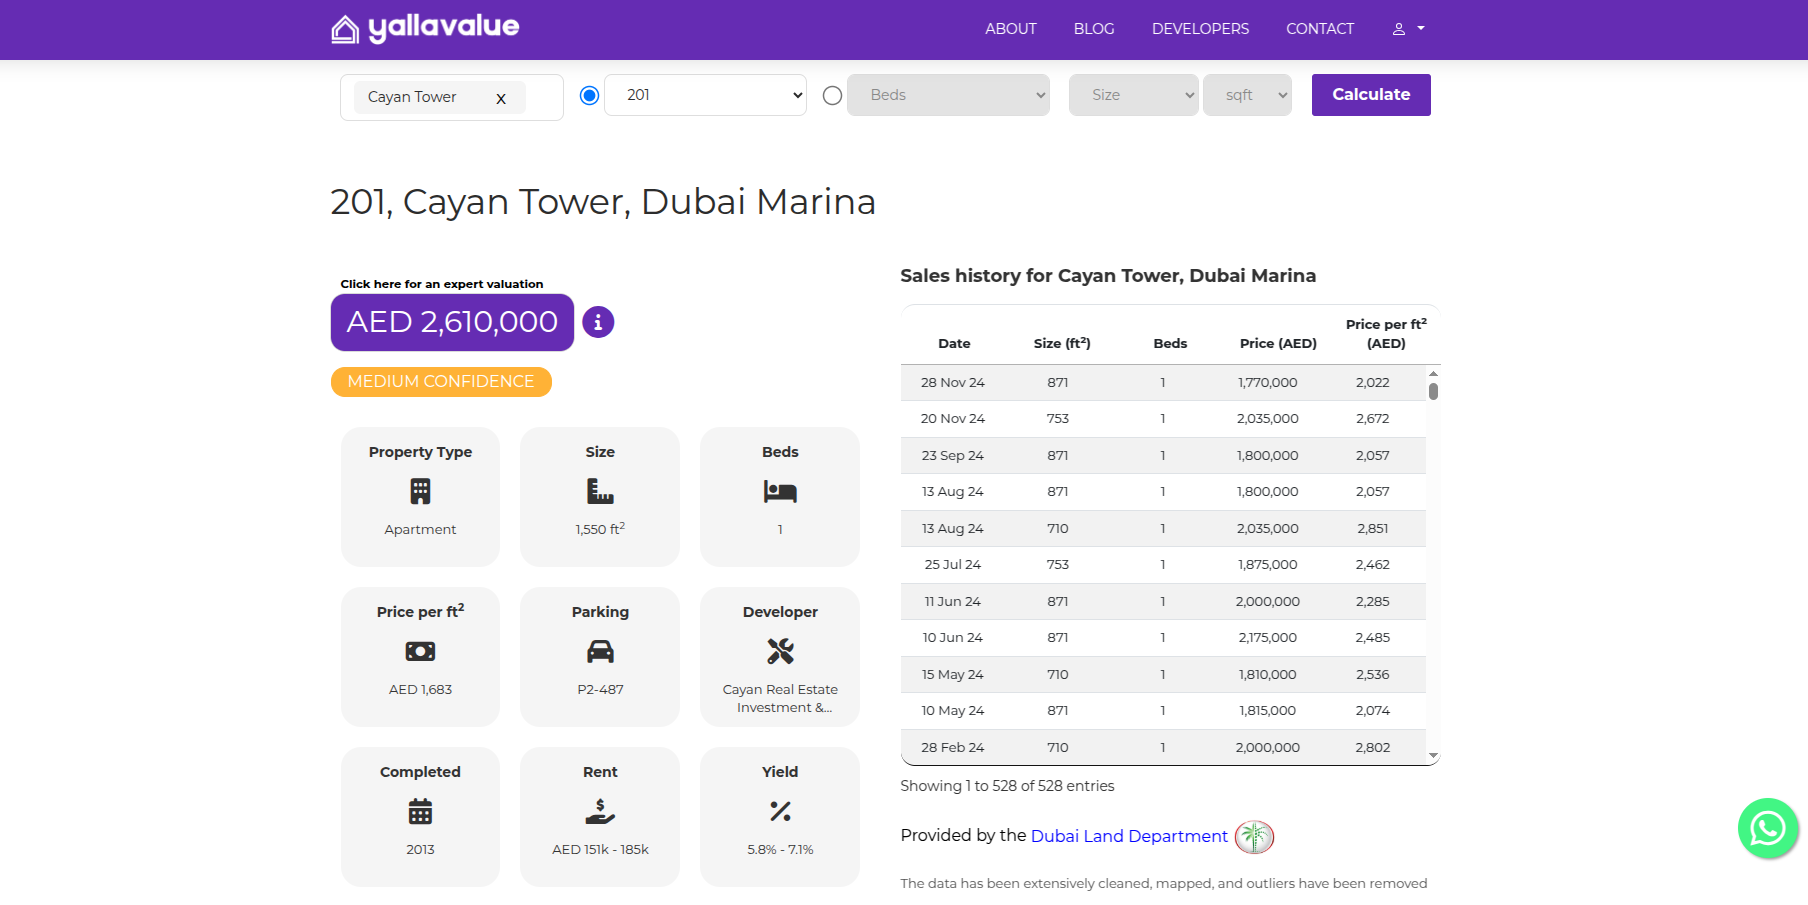Image resolution: width=1808 pixels, height=905 pixels.
Task: Click the valuation info icon
Action: (598, 322)
